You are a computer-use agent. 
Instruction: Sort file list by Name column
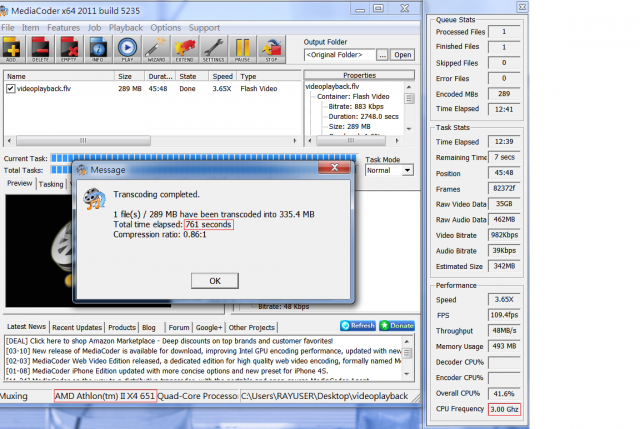tap(59, 76)
